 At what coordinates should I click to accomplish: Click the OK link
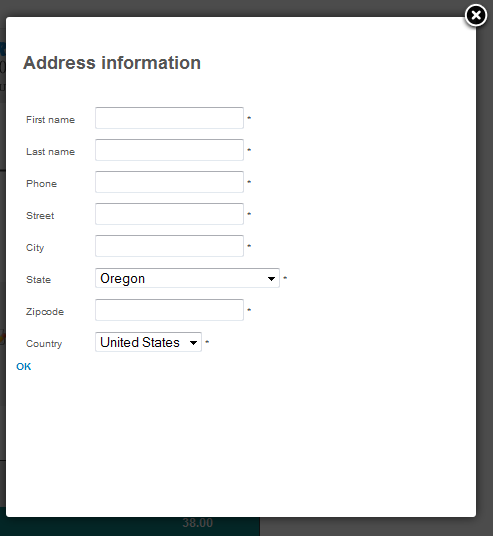(x=24, y=366)
